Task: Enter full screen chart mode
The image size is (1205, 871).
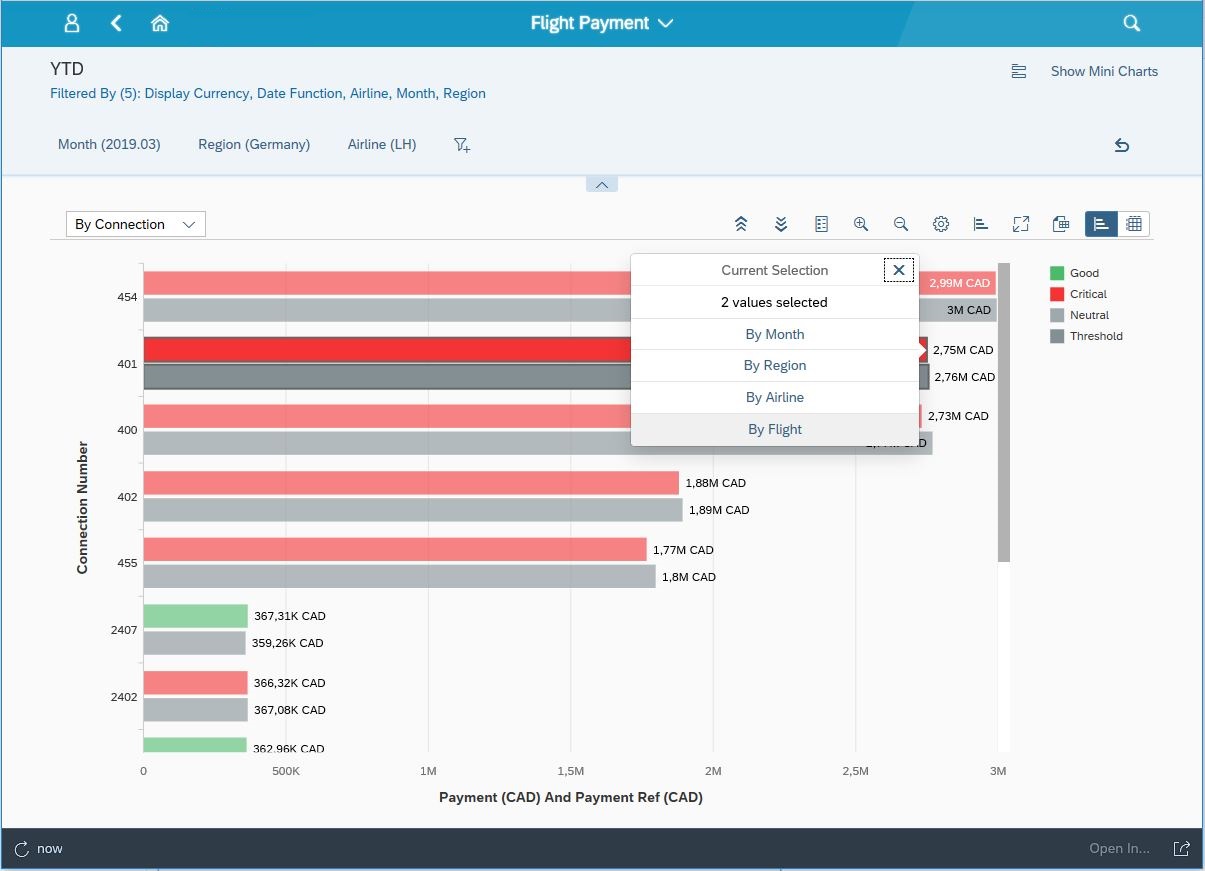Action: click(1021, 223)
